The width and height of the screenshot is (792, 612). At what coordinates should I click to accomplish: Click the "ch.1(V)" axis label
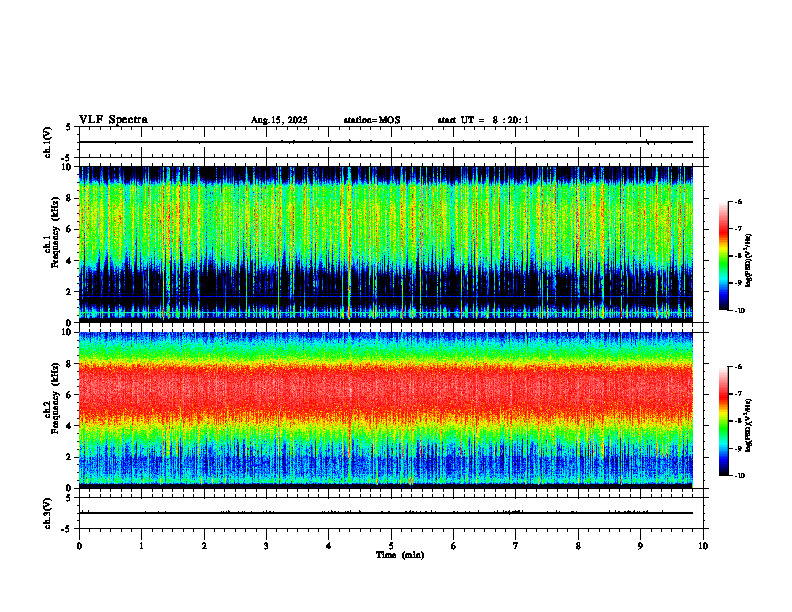pyautogui.click(x=48, y=142)
